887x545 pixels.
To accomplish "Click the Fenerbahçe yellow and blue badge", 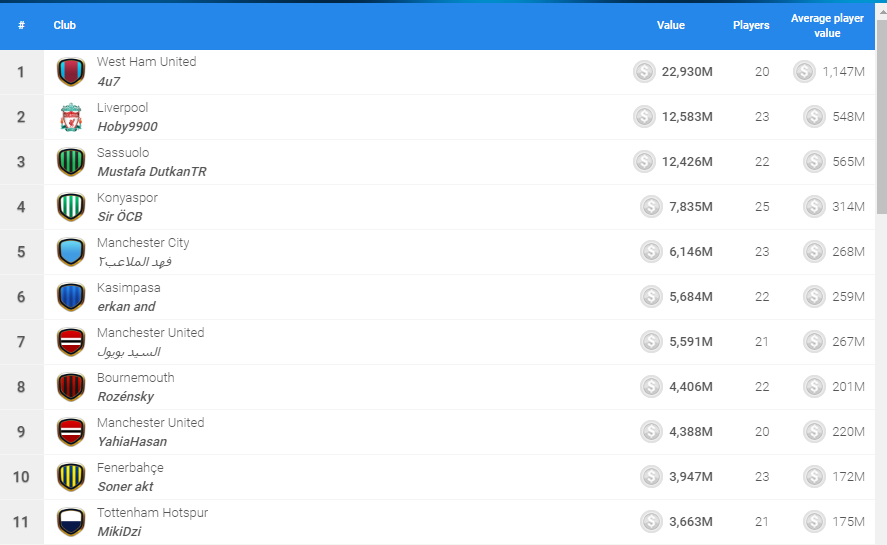I will click(71, 477).
